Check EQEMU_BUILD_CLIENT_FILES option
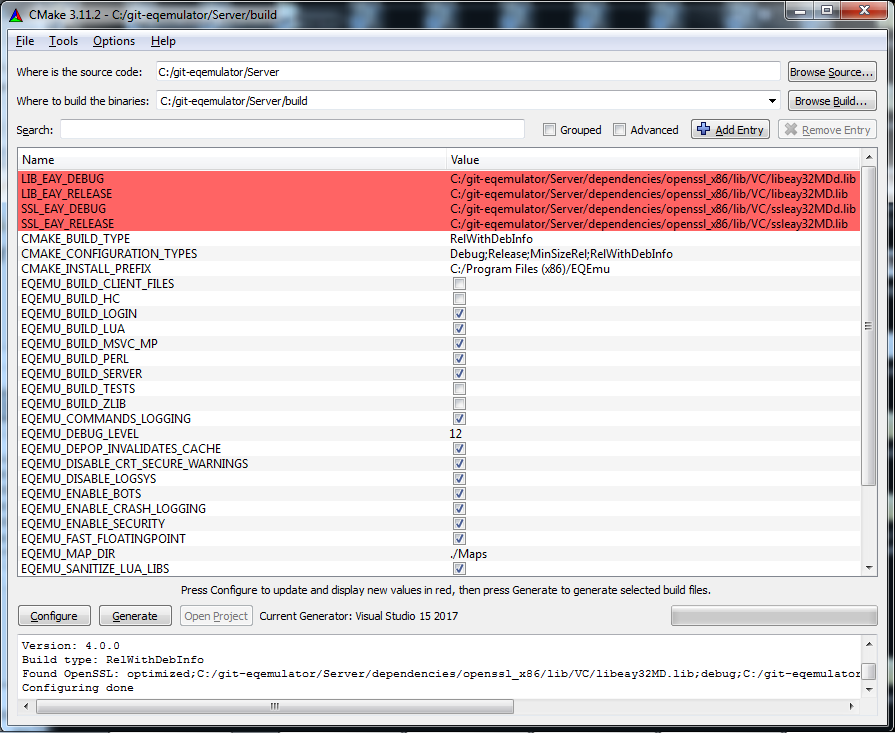 [459, 284]
